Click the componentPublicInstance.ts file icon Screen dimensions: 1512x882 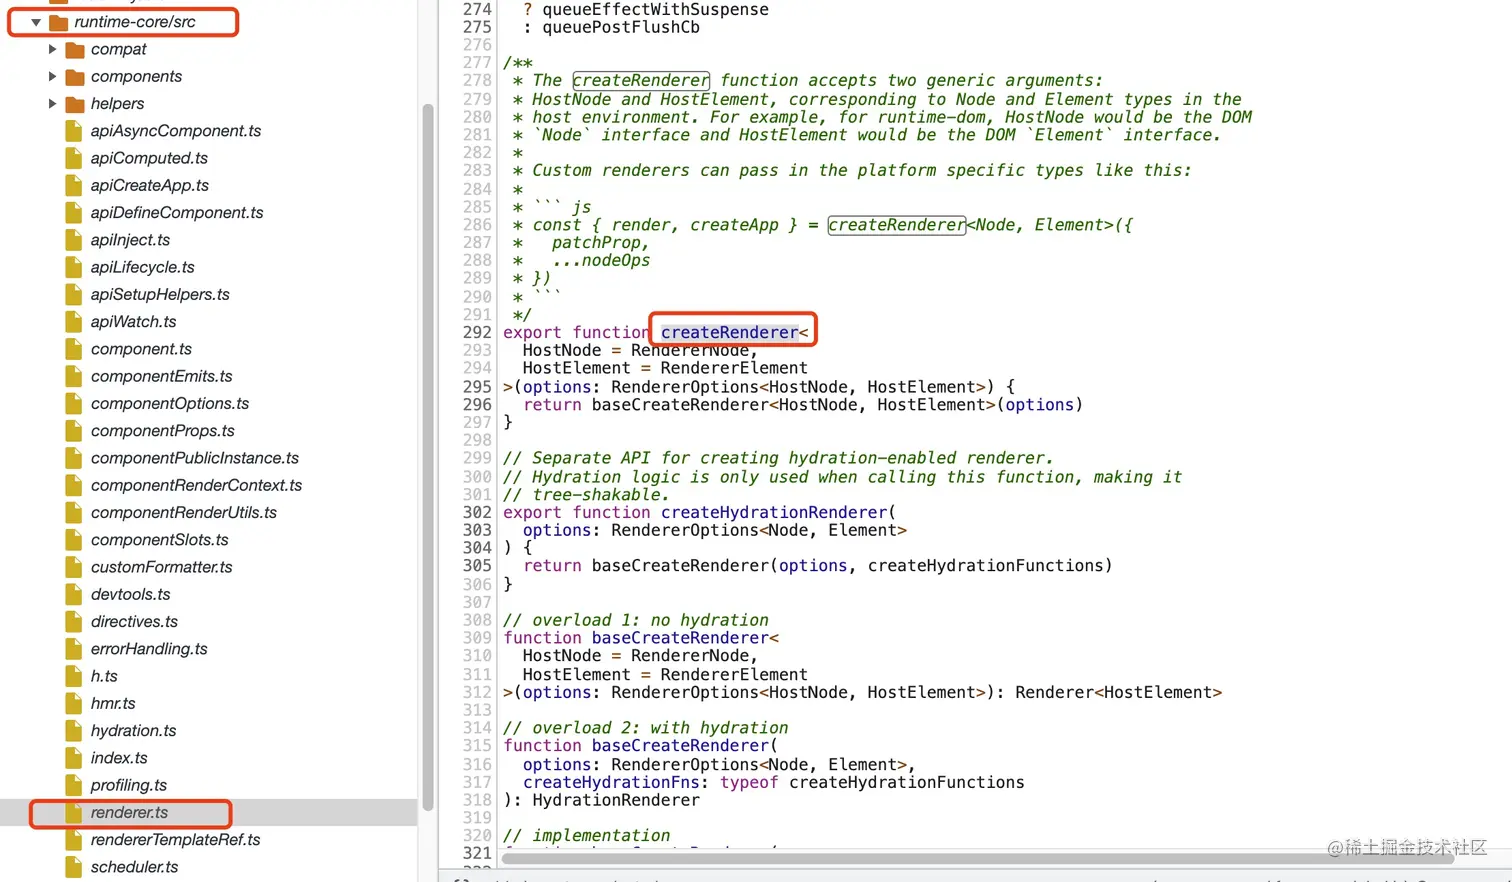point(73,458)
